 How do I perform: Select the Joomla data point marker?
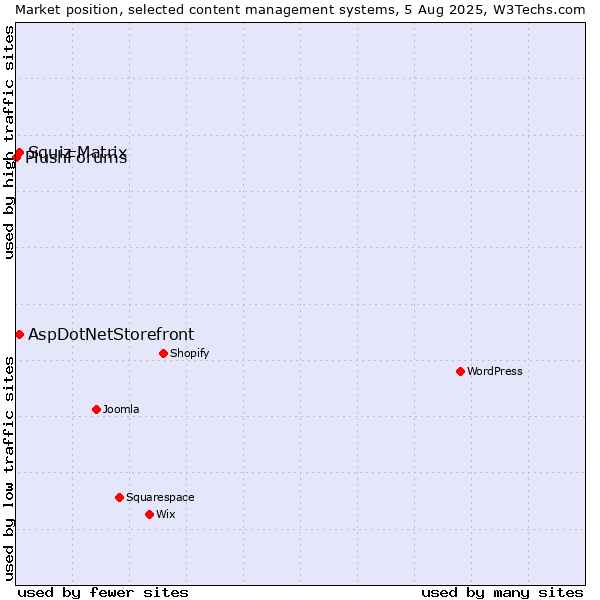[x=96, y=409]
